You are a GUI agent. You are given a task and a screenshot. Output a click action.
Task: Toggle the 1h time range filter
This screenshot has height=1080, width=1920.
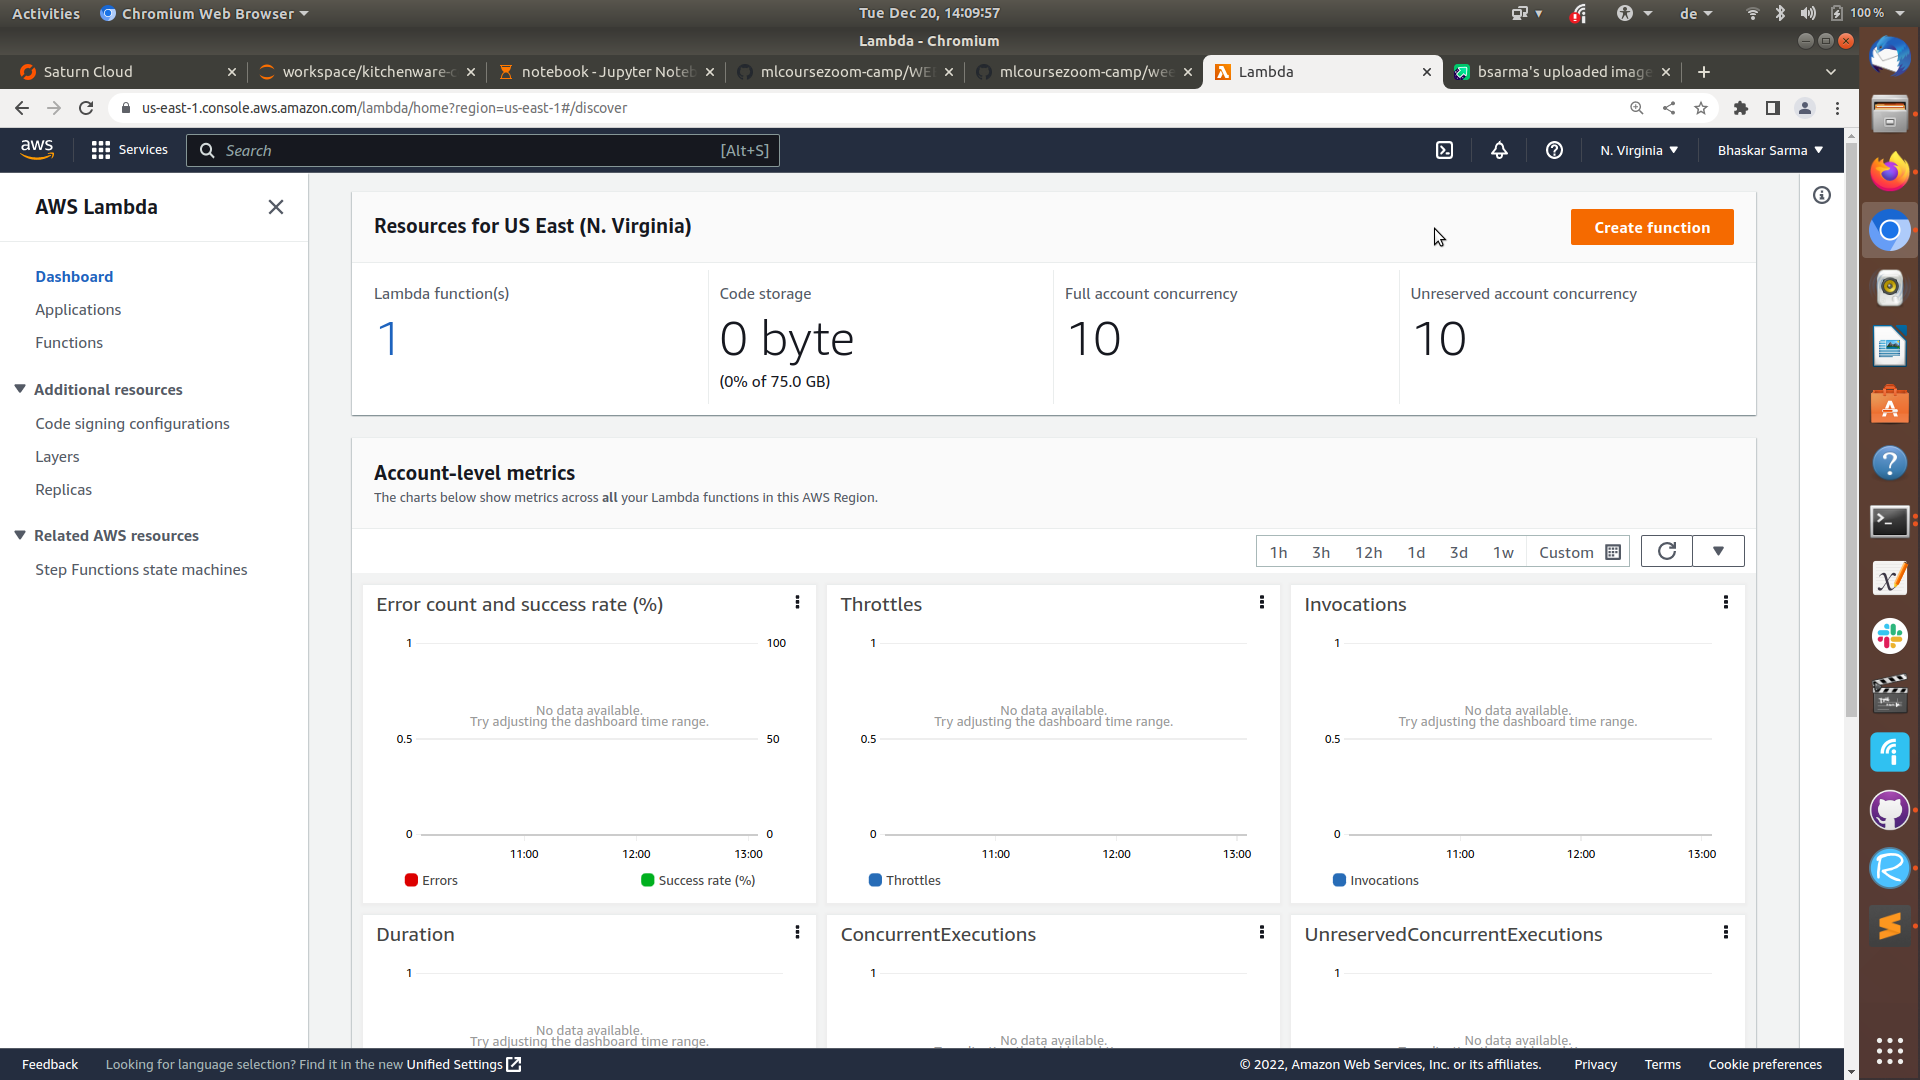click(x=1278, y=551)
